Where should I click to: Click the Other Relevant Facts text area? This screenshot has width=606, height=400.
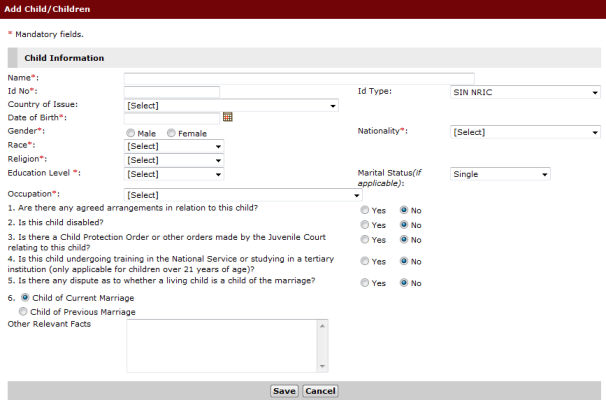coord(220,345)
